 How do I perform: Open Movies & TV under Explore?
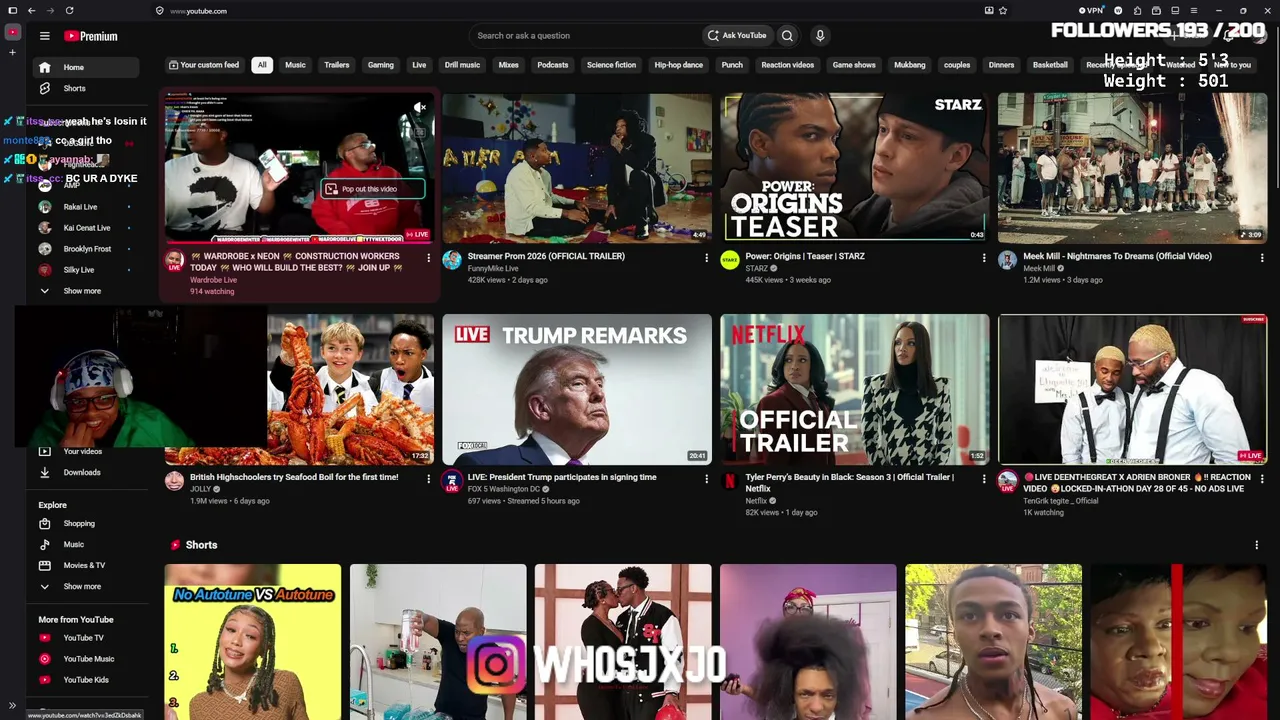click(88, 565)
